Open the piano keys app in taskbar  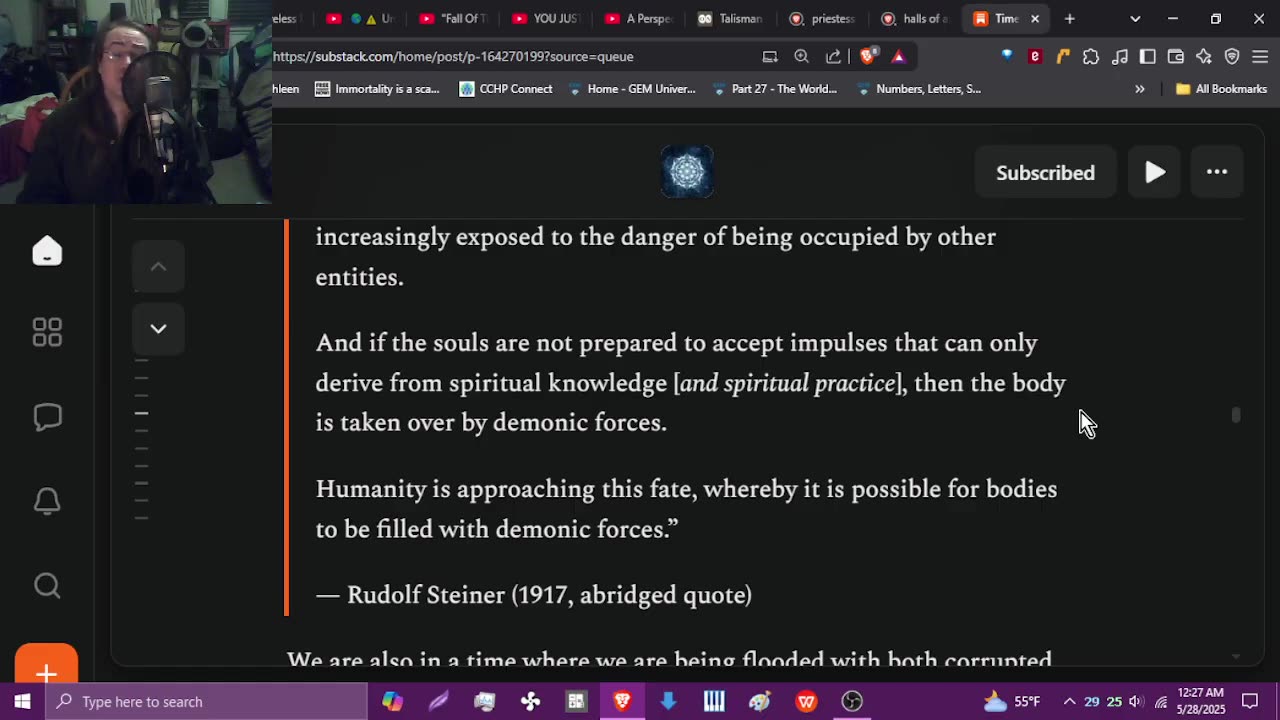[714, 701]
